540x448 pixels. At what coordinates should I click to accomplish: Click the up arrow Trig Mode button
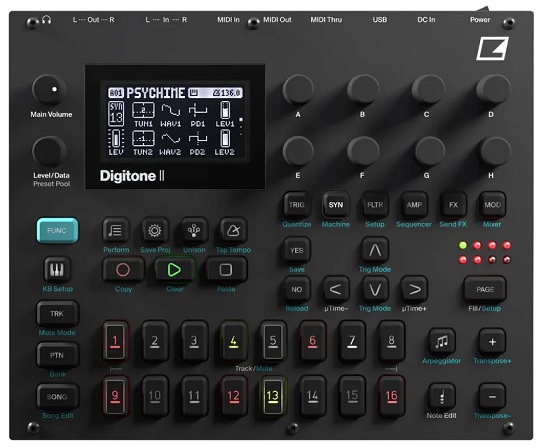pos(375,250)
